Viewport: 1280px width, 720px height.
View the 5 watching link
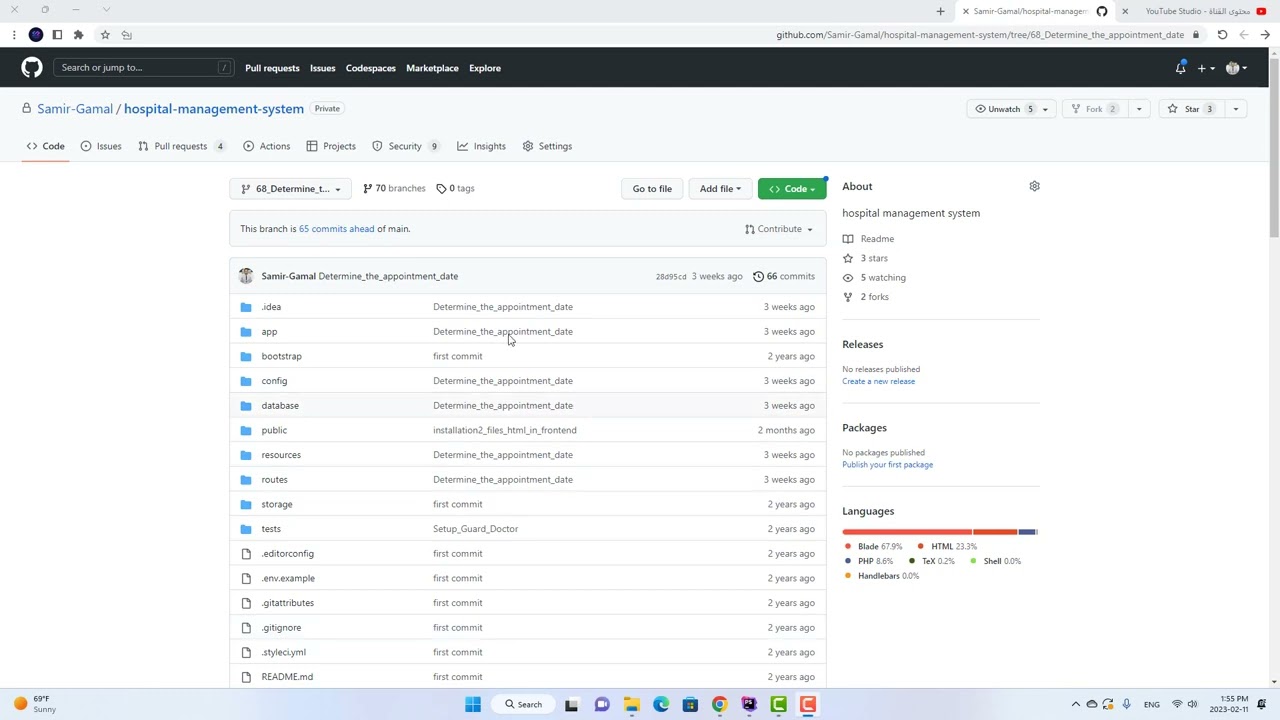click(874, 277)
